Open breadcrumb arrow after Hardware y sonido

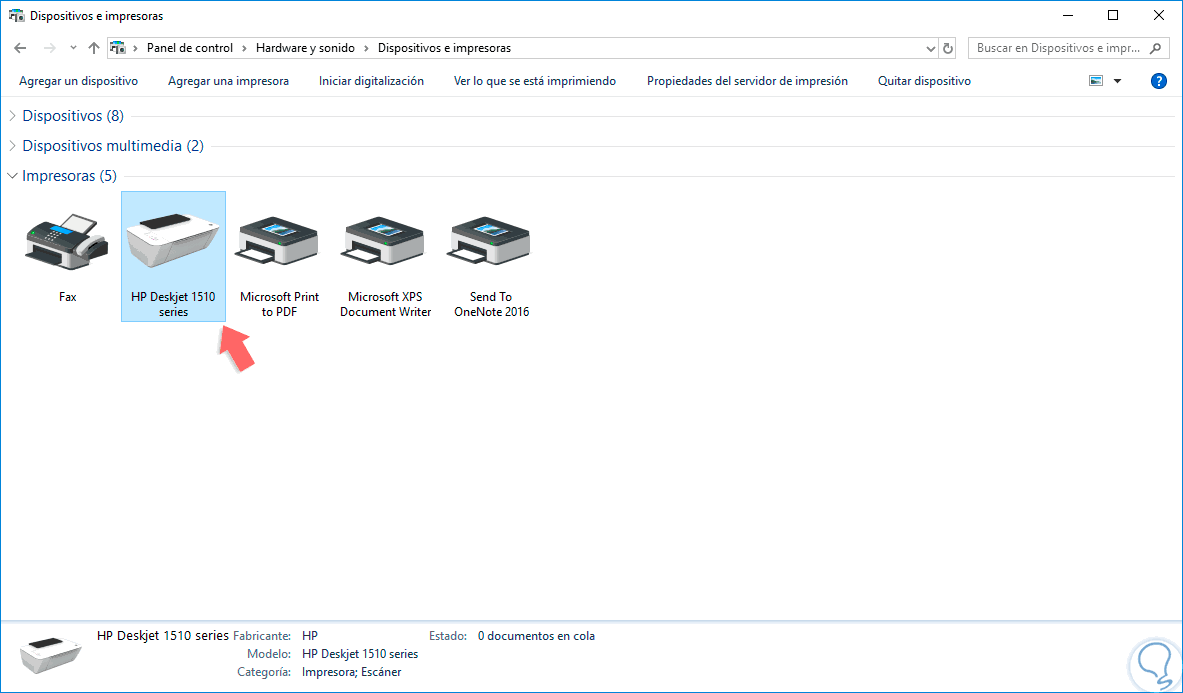(x=367, y=48)
